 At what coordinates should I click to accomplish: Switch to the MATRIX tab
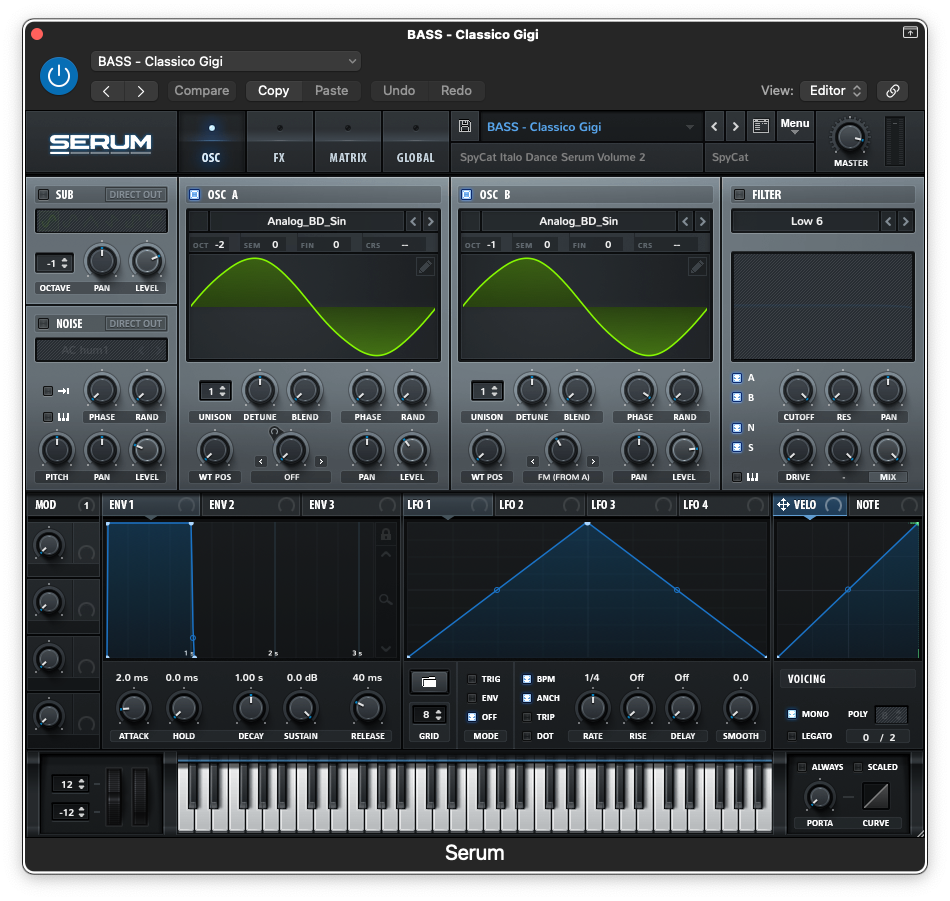click(348, 143)
